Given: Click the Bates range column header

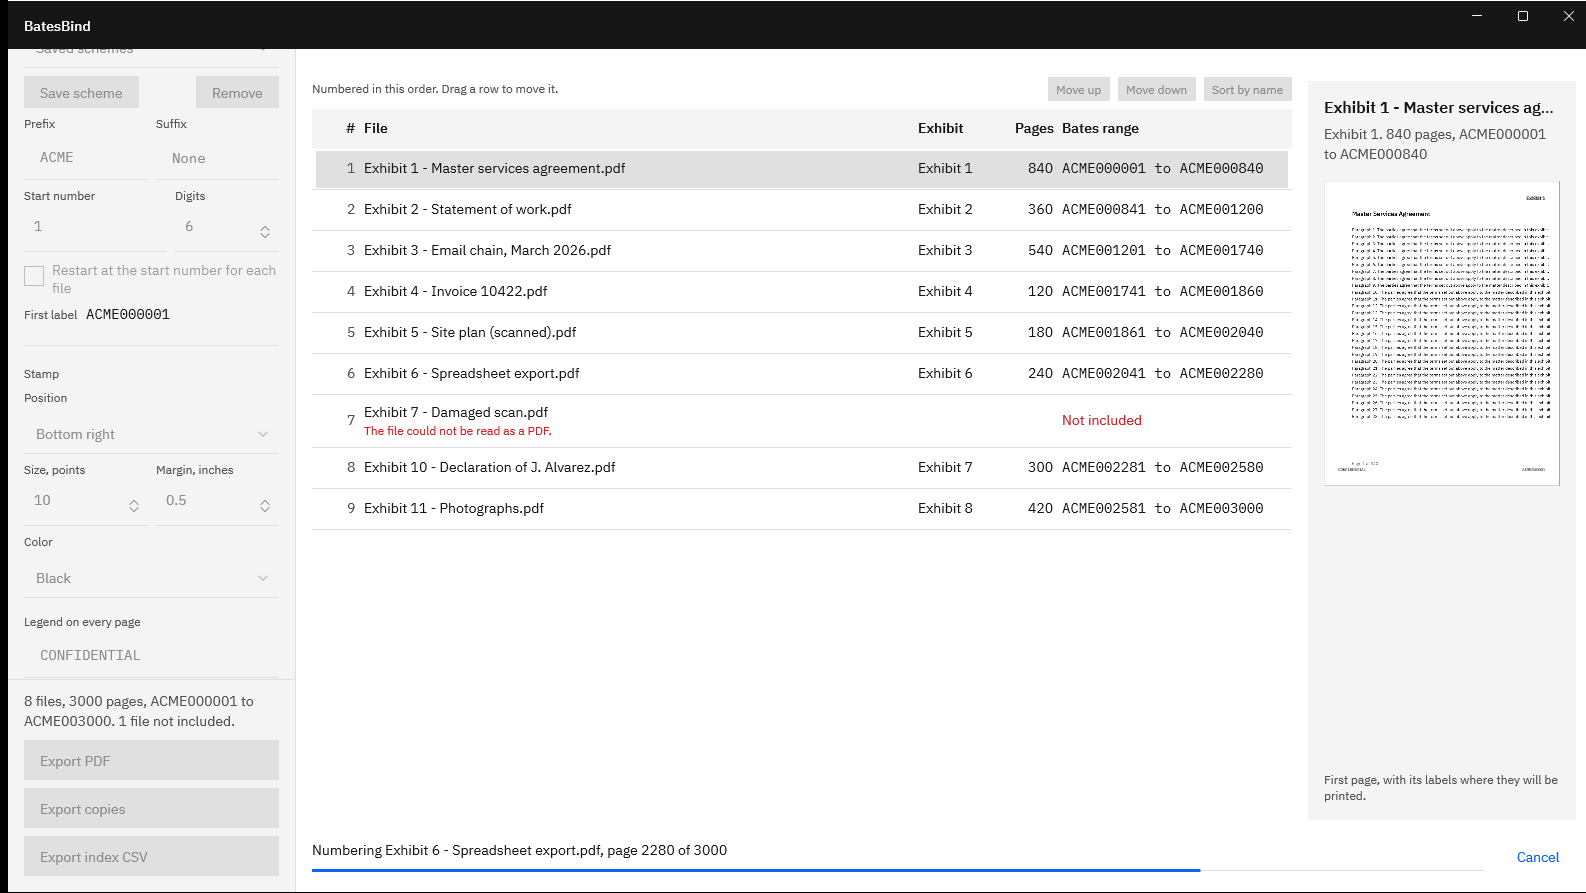Looking at the screenshot, I should (x=1100, y=128).
